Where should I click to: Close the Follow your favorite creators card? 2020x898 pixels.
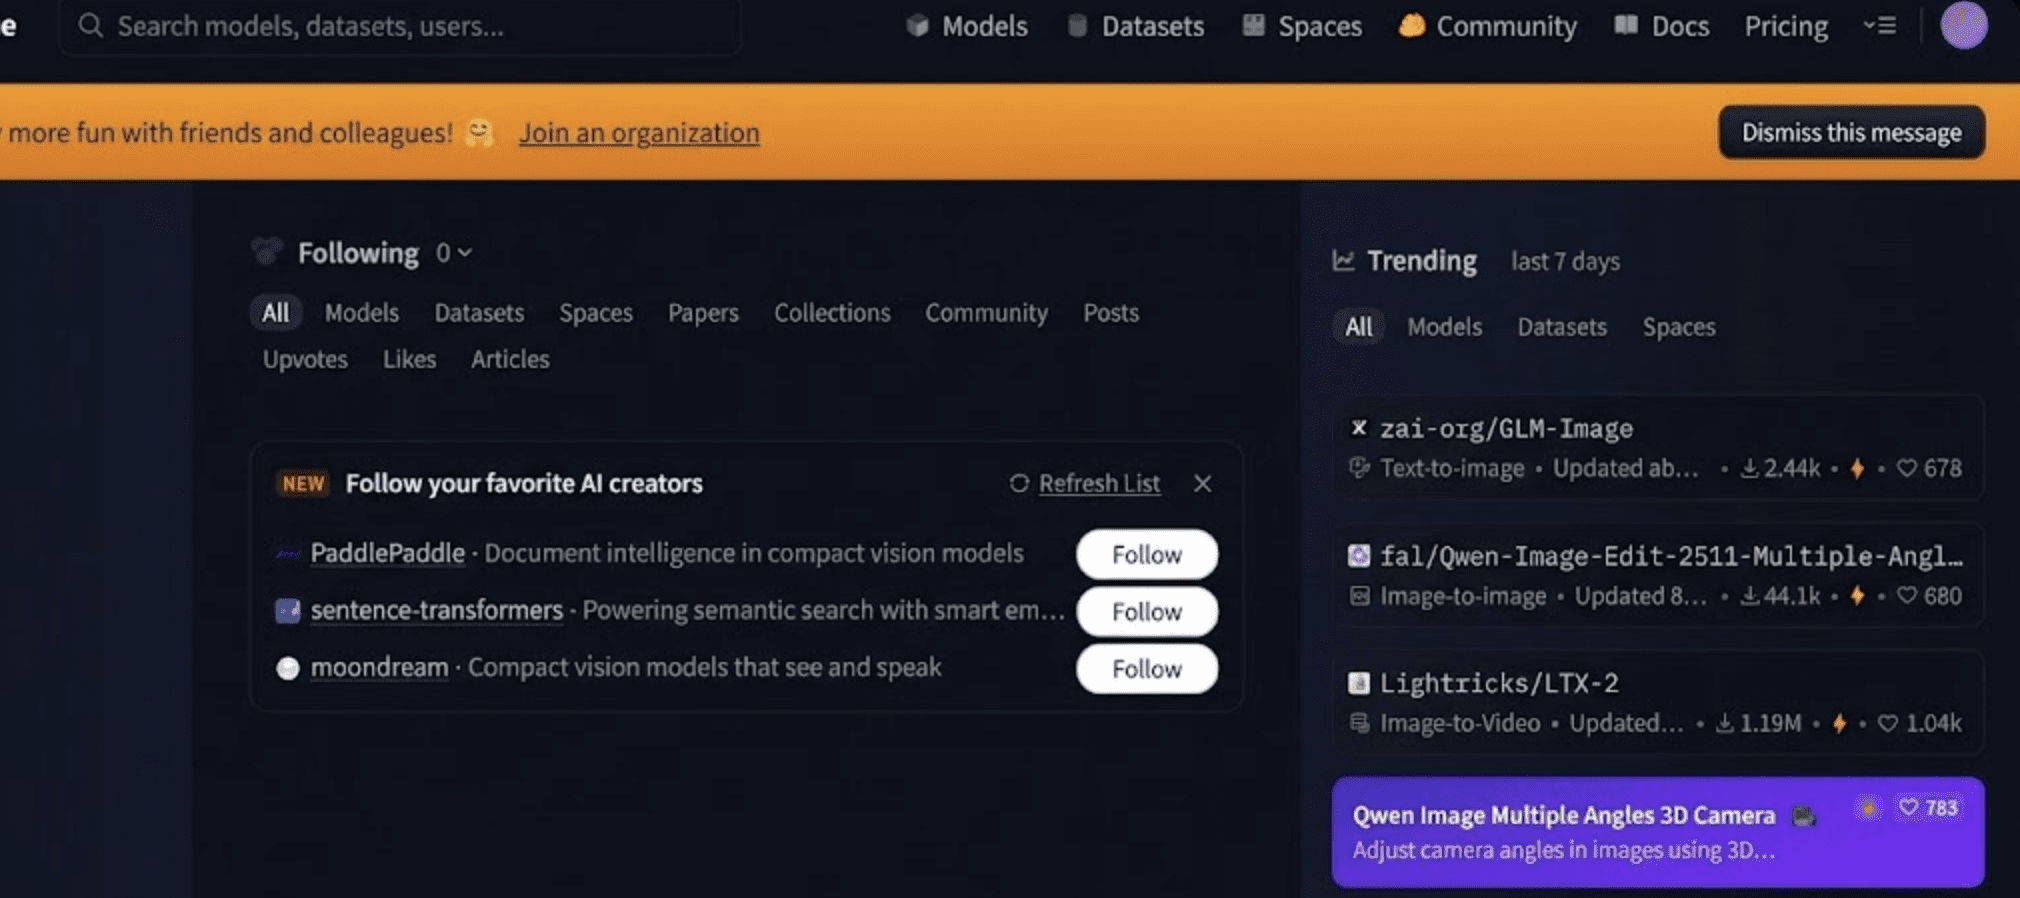1202,484
